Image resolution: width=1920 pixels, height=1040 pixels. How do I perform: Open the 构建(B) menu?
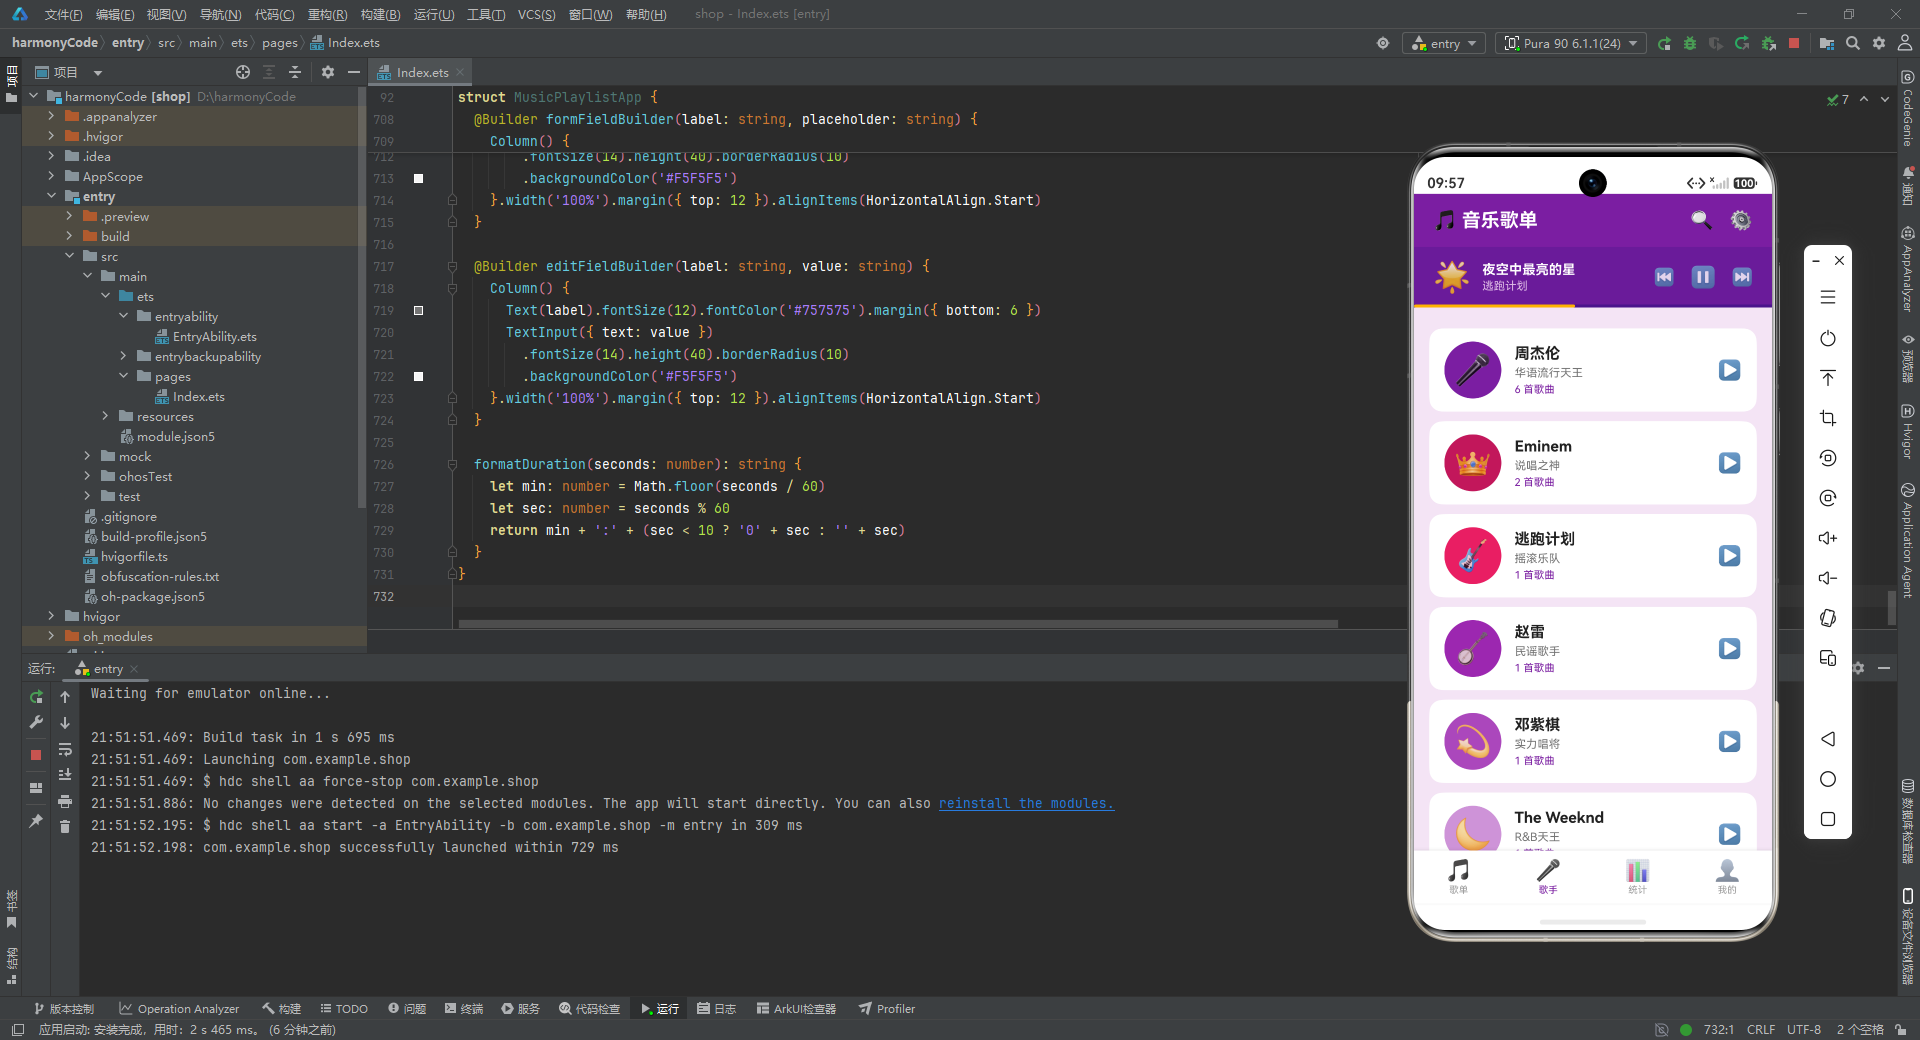[x=380, y=14]
